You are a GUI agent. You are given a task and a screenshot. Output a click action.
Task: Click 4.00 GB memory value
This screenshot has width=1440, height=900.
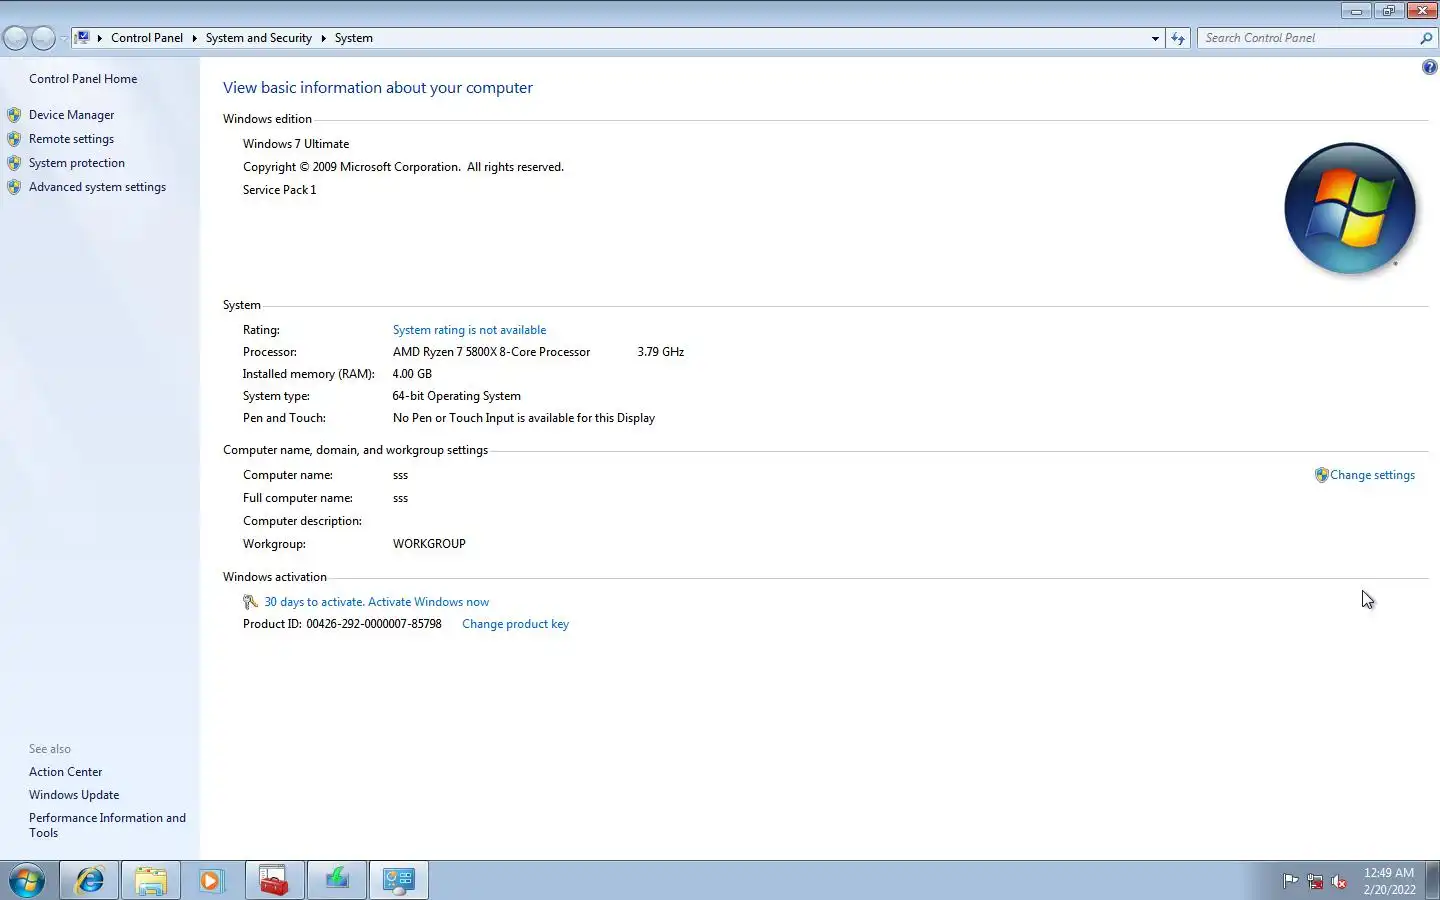click(412, 374)
